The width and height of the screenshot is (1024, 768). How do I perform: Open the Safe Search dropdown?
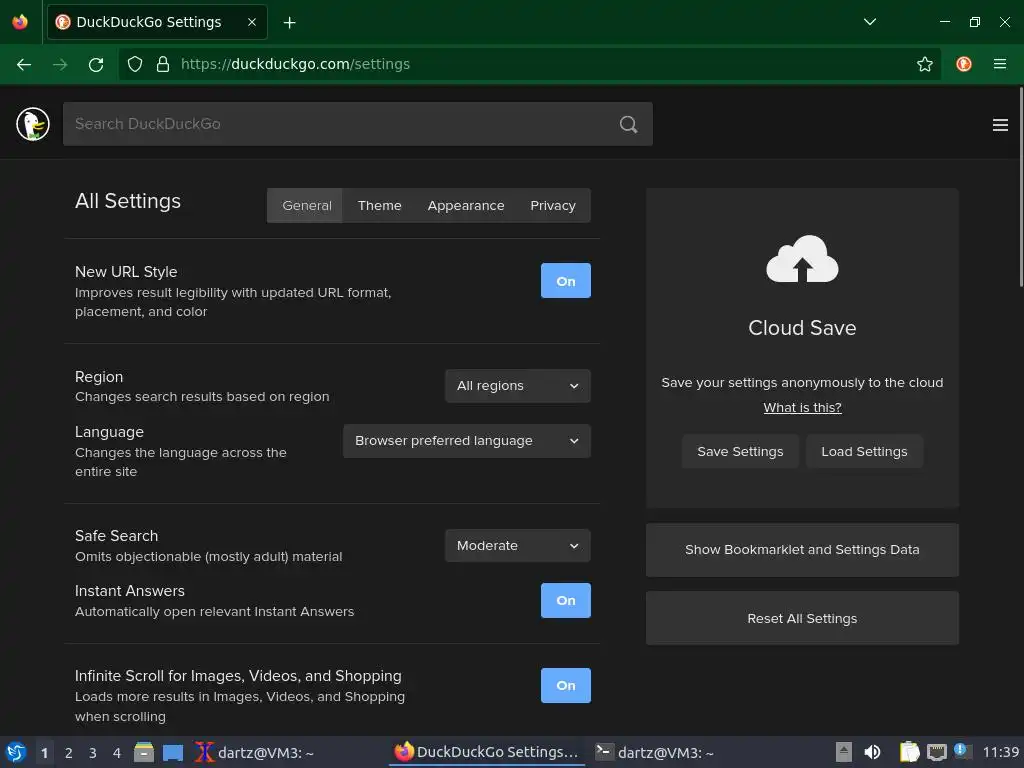click(518, 545)
